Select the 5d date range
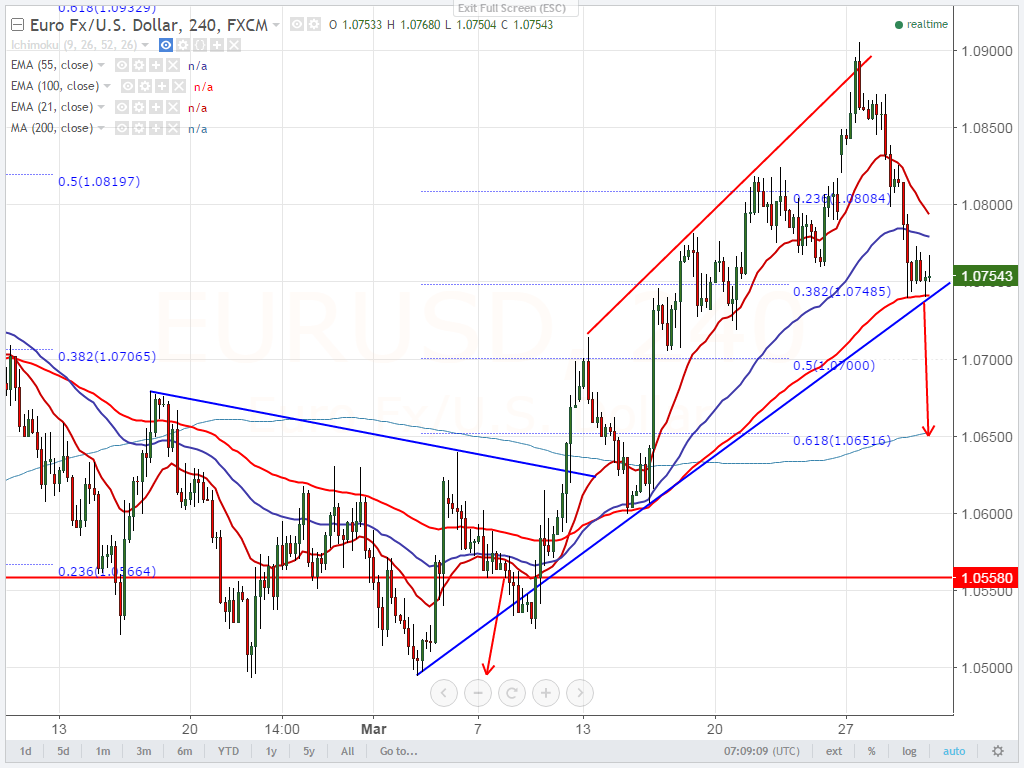 [x=63, y=751]
